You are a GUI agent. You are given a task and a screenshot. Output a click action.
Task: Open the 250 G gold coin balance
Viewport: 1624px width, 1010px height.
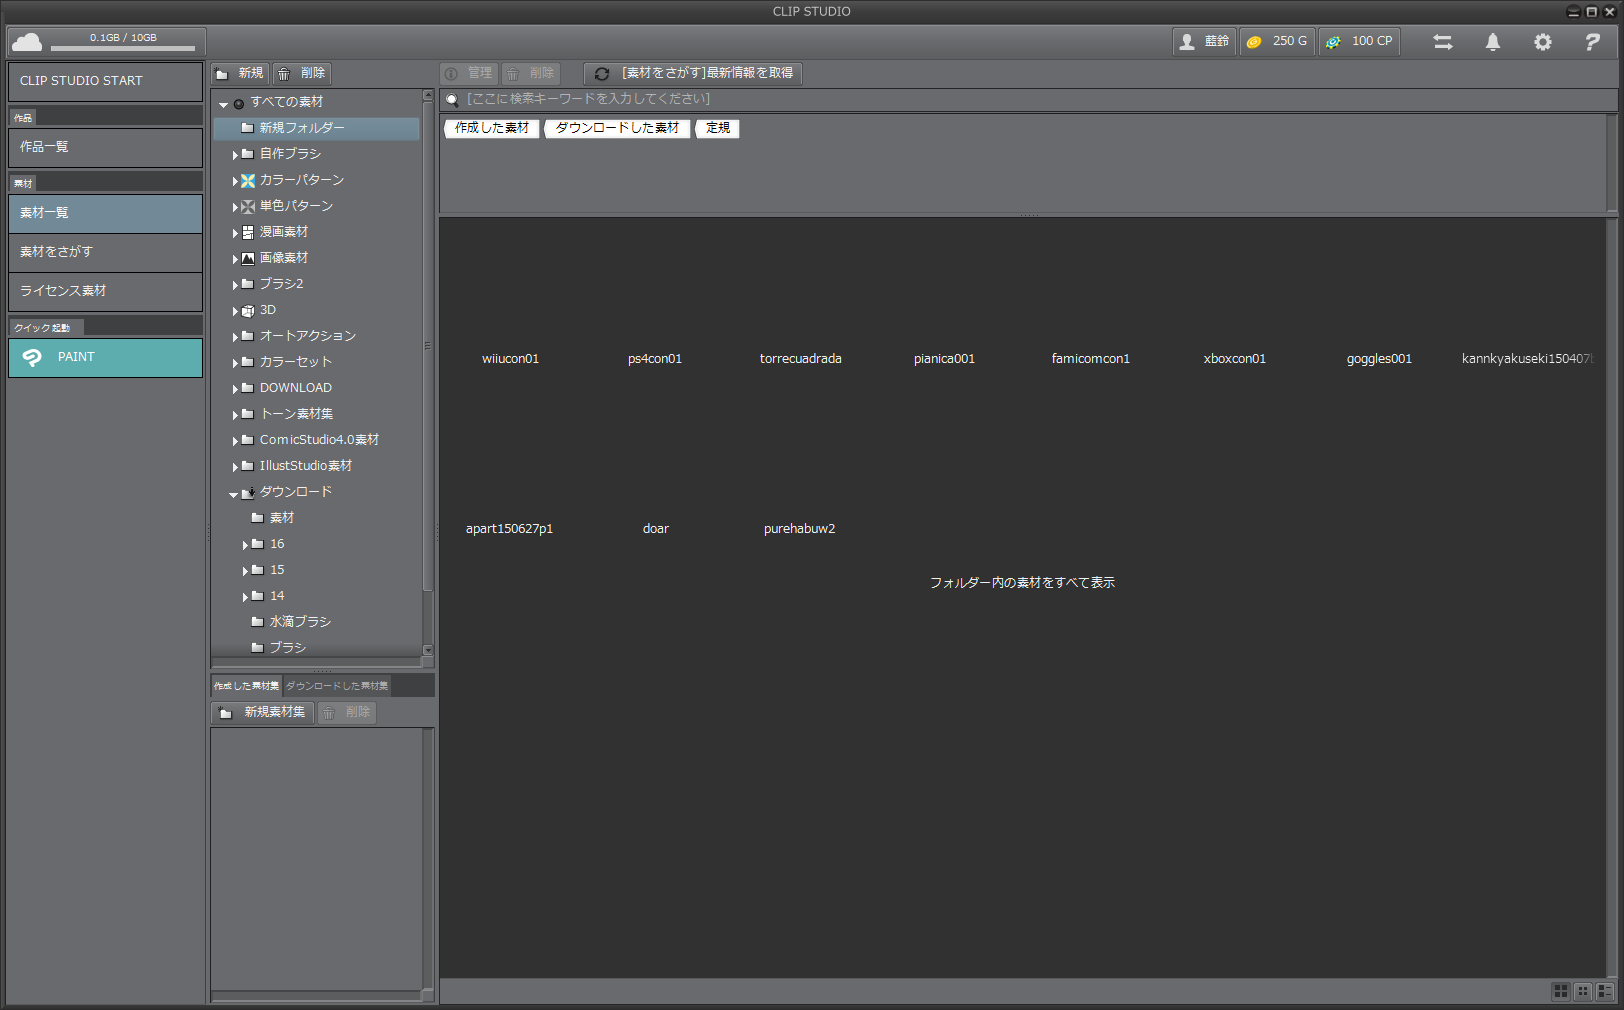(1277, 42)
